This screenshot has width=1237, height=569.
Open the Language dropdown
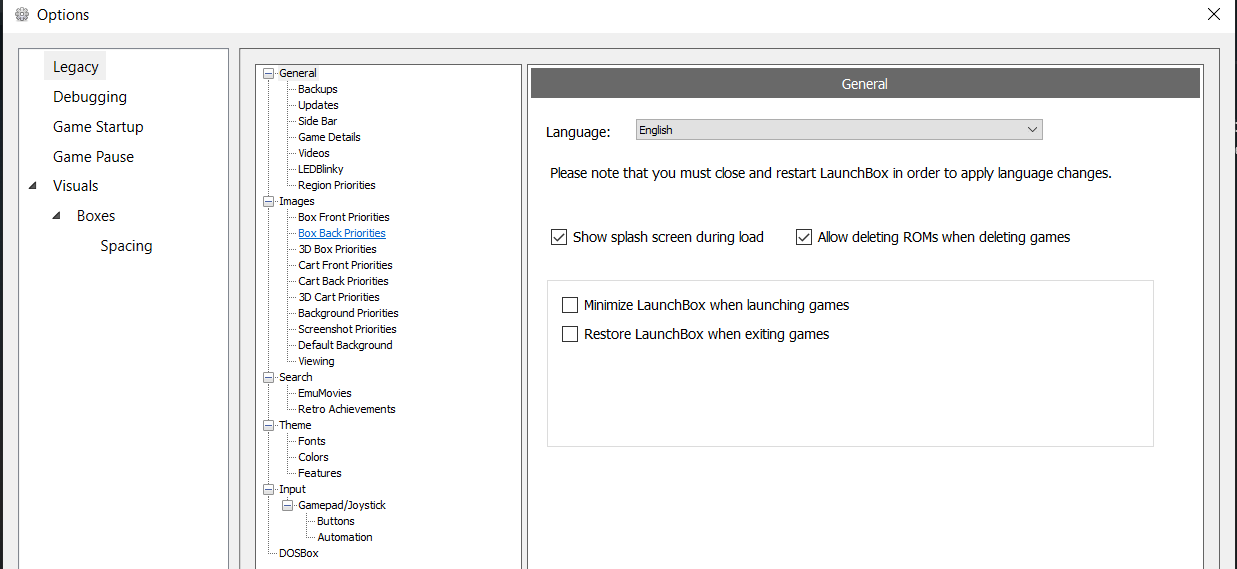[839, 130]
